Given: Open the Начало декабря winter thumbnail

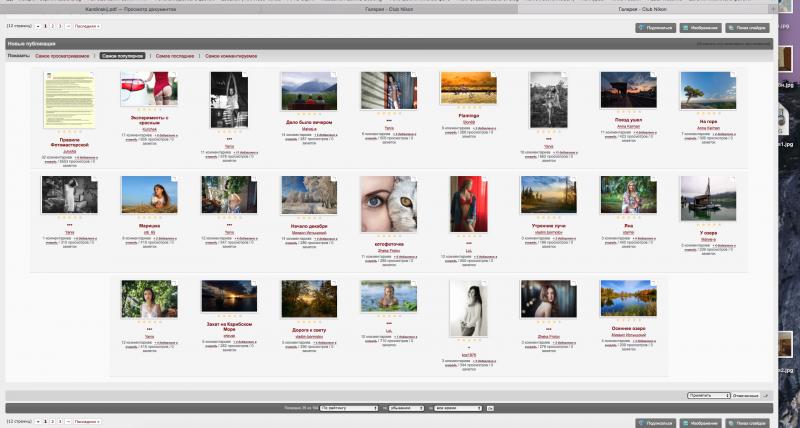Looking at the screenshot, I should click(x=309, y=195).
